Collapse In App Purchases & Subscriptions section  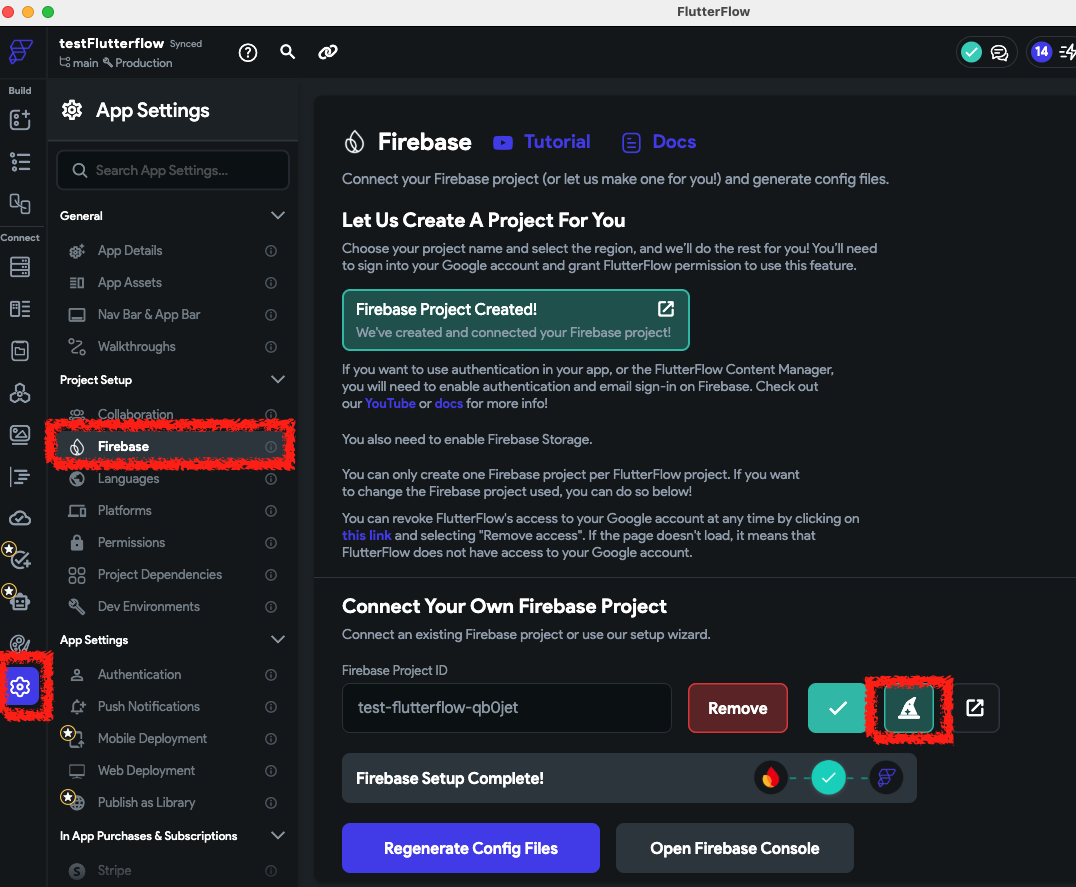coord(277,836)
